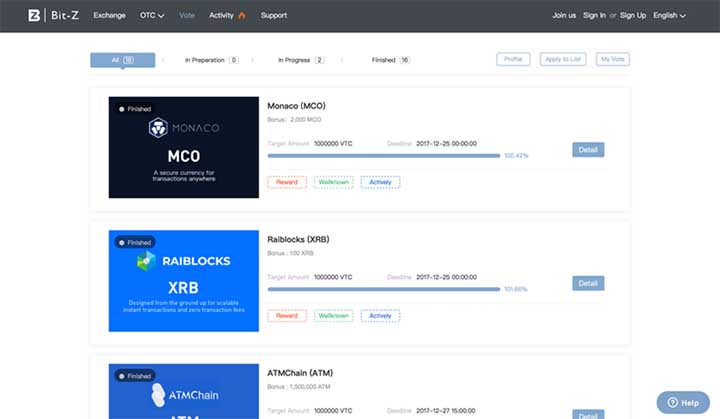Open the Support page
The image size is (720, 419).
tap(274, 15)
